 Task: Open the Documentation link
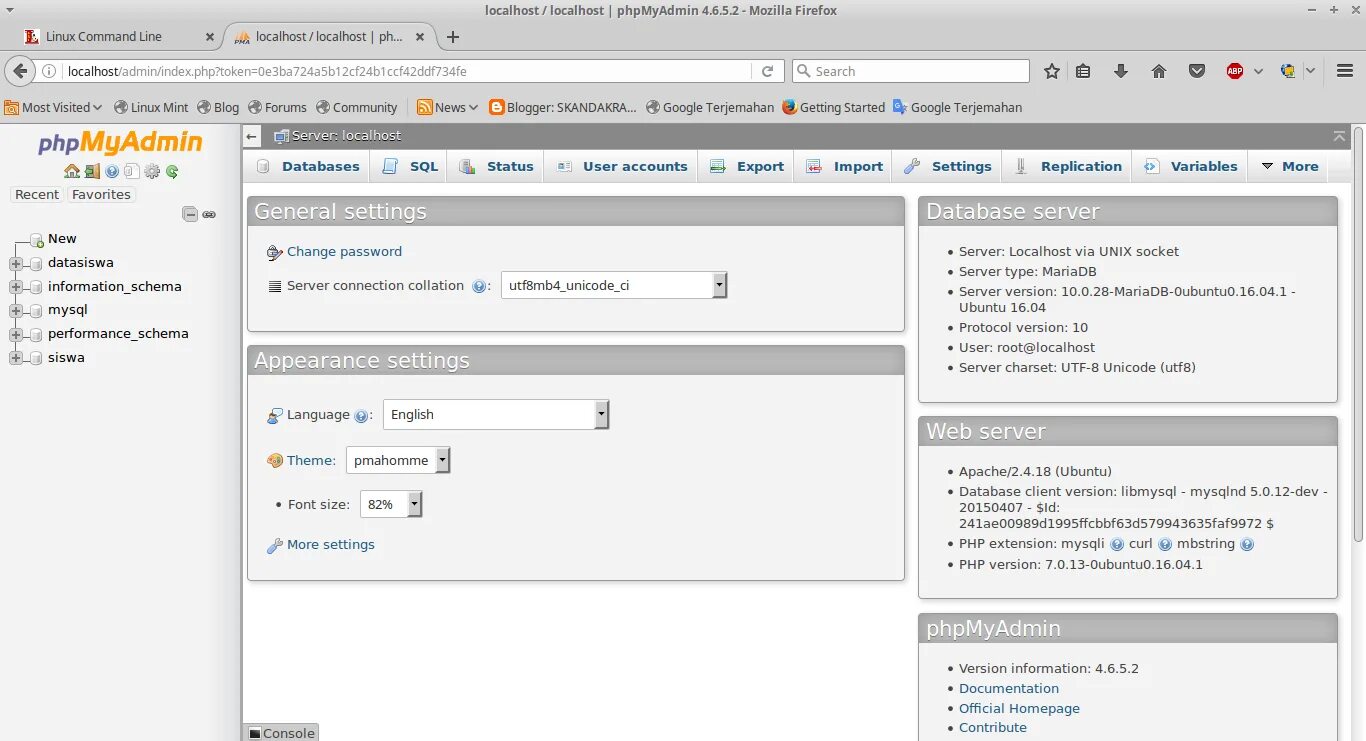click(1009, 688)
